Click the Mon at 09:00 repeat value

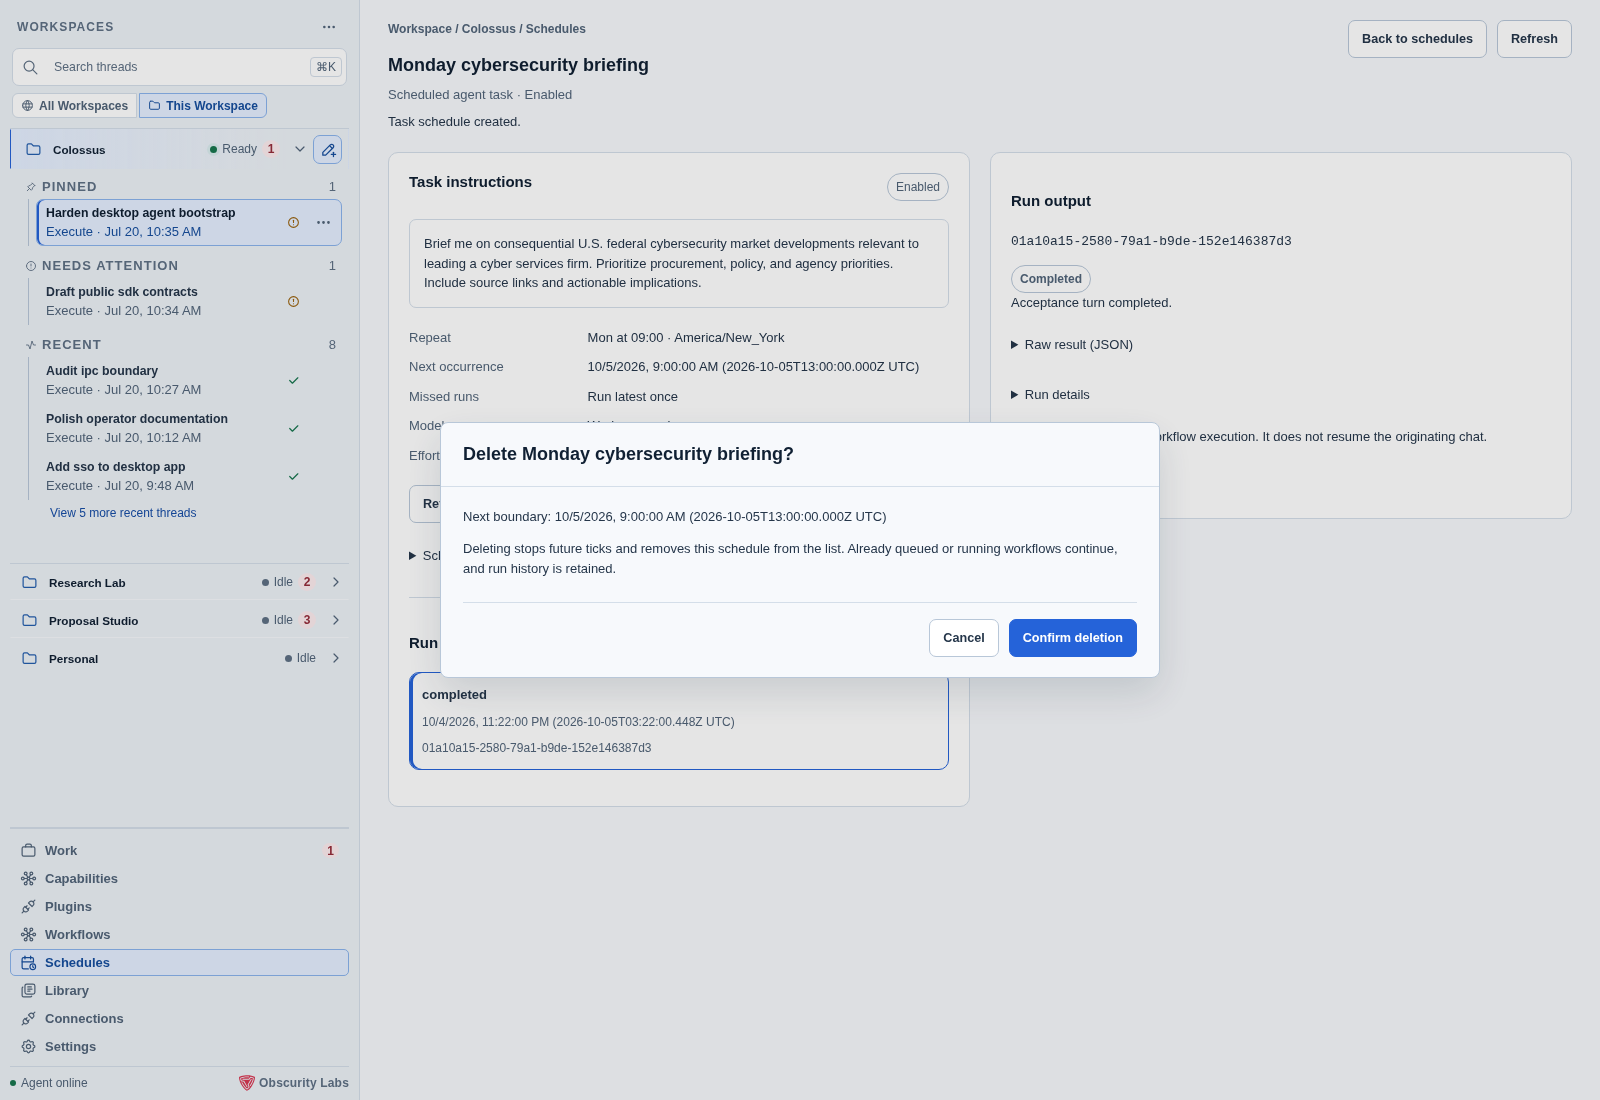coord(686,338)
